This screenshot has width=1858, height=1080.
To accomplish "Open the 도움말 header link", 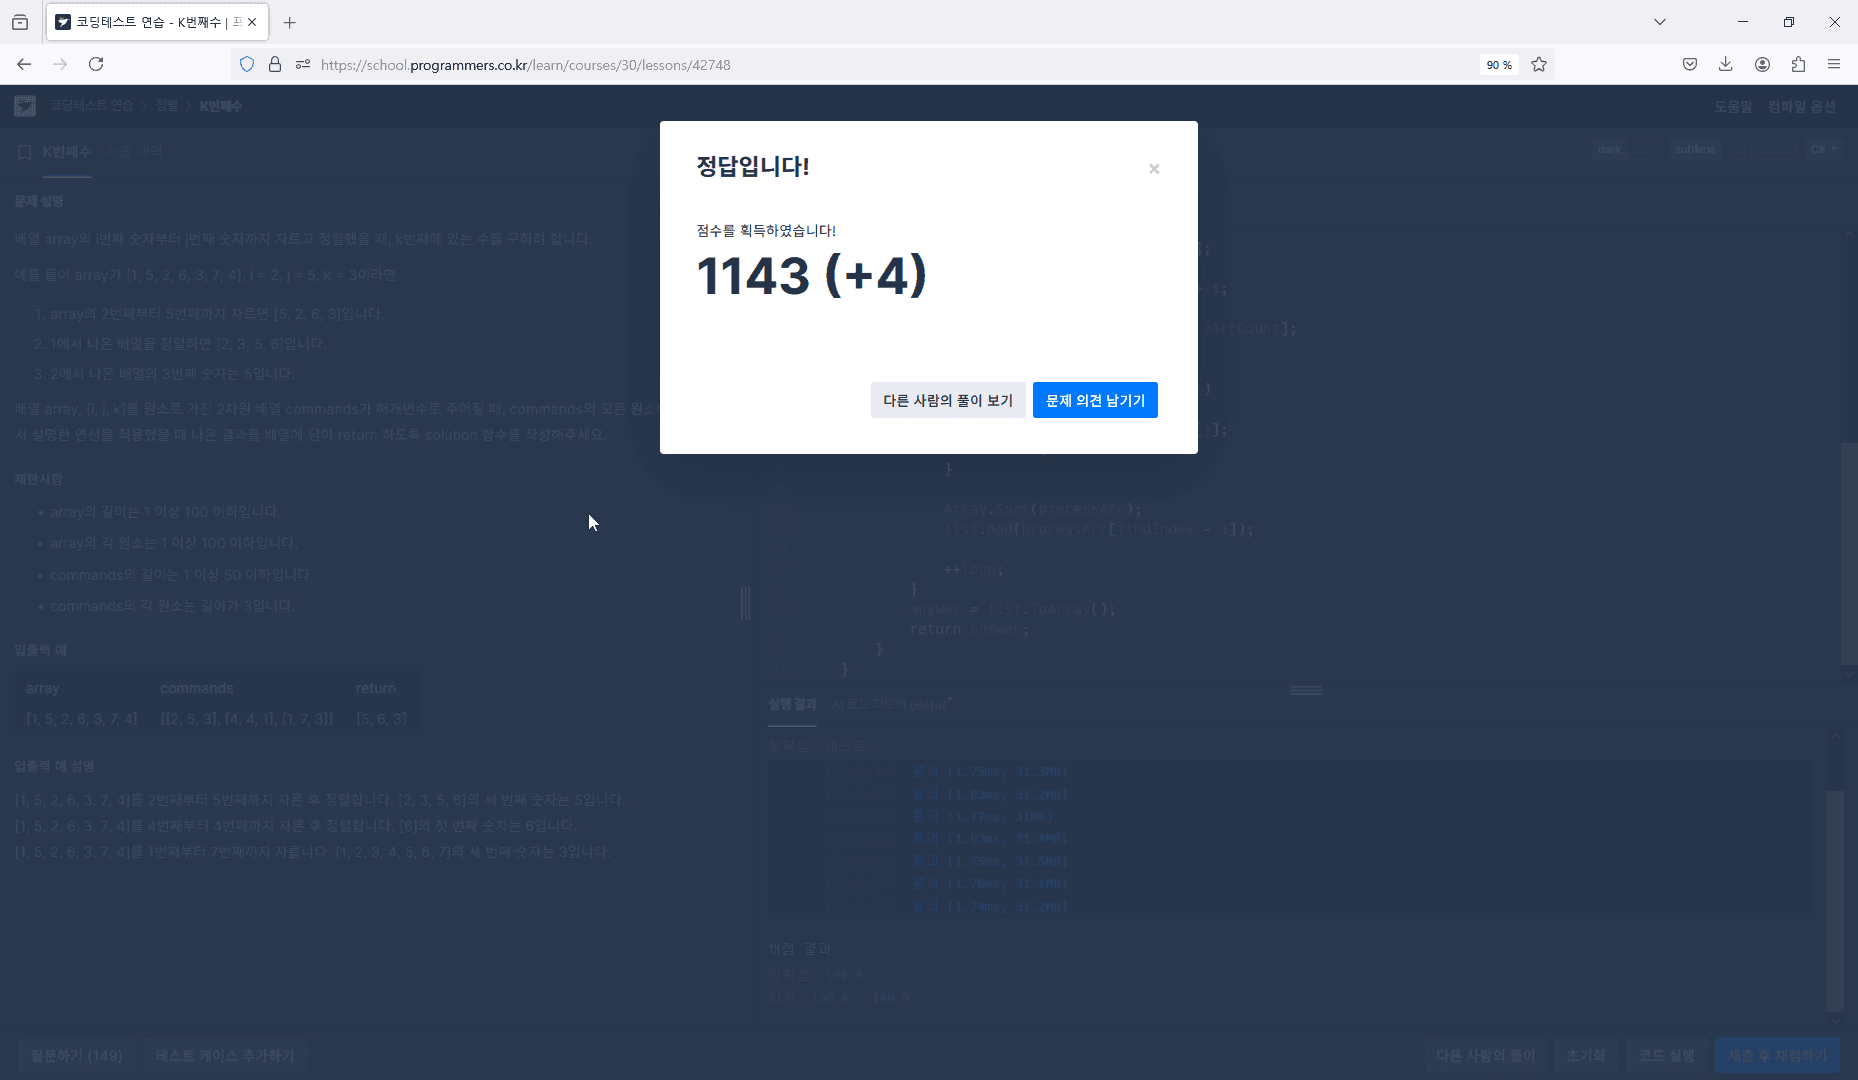I will (1734, 106).
